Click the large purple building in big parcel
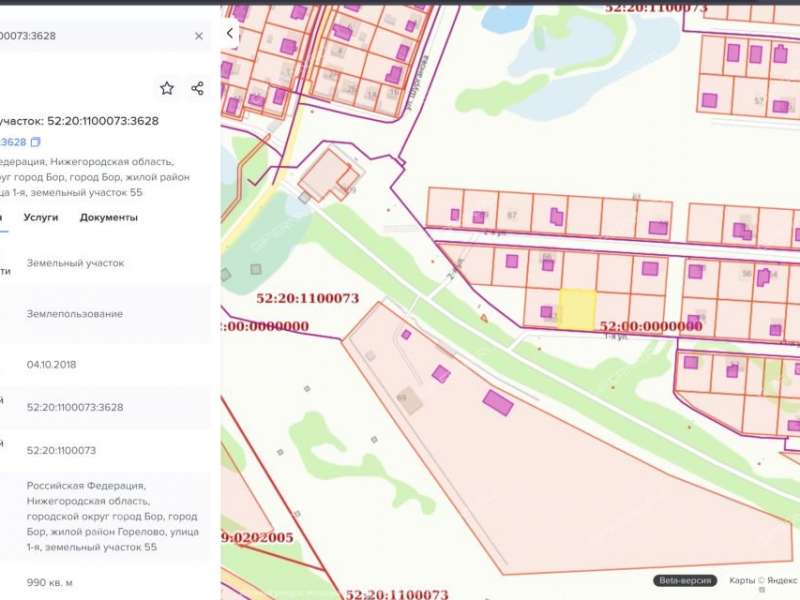This screenshot has height=600, width=800. pyautogui.click(x=498, y=403)
